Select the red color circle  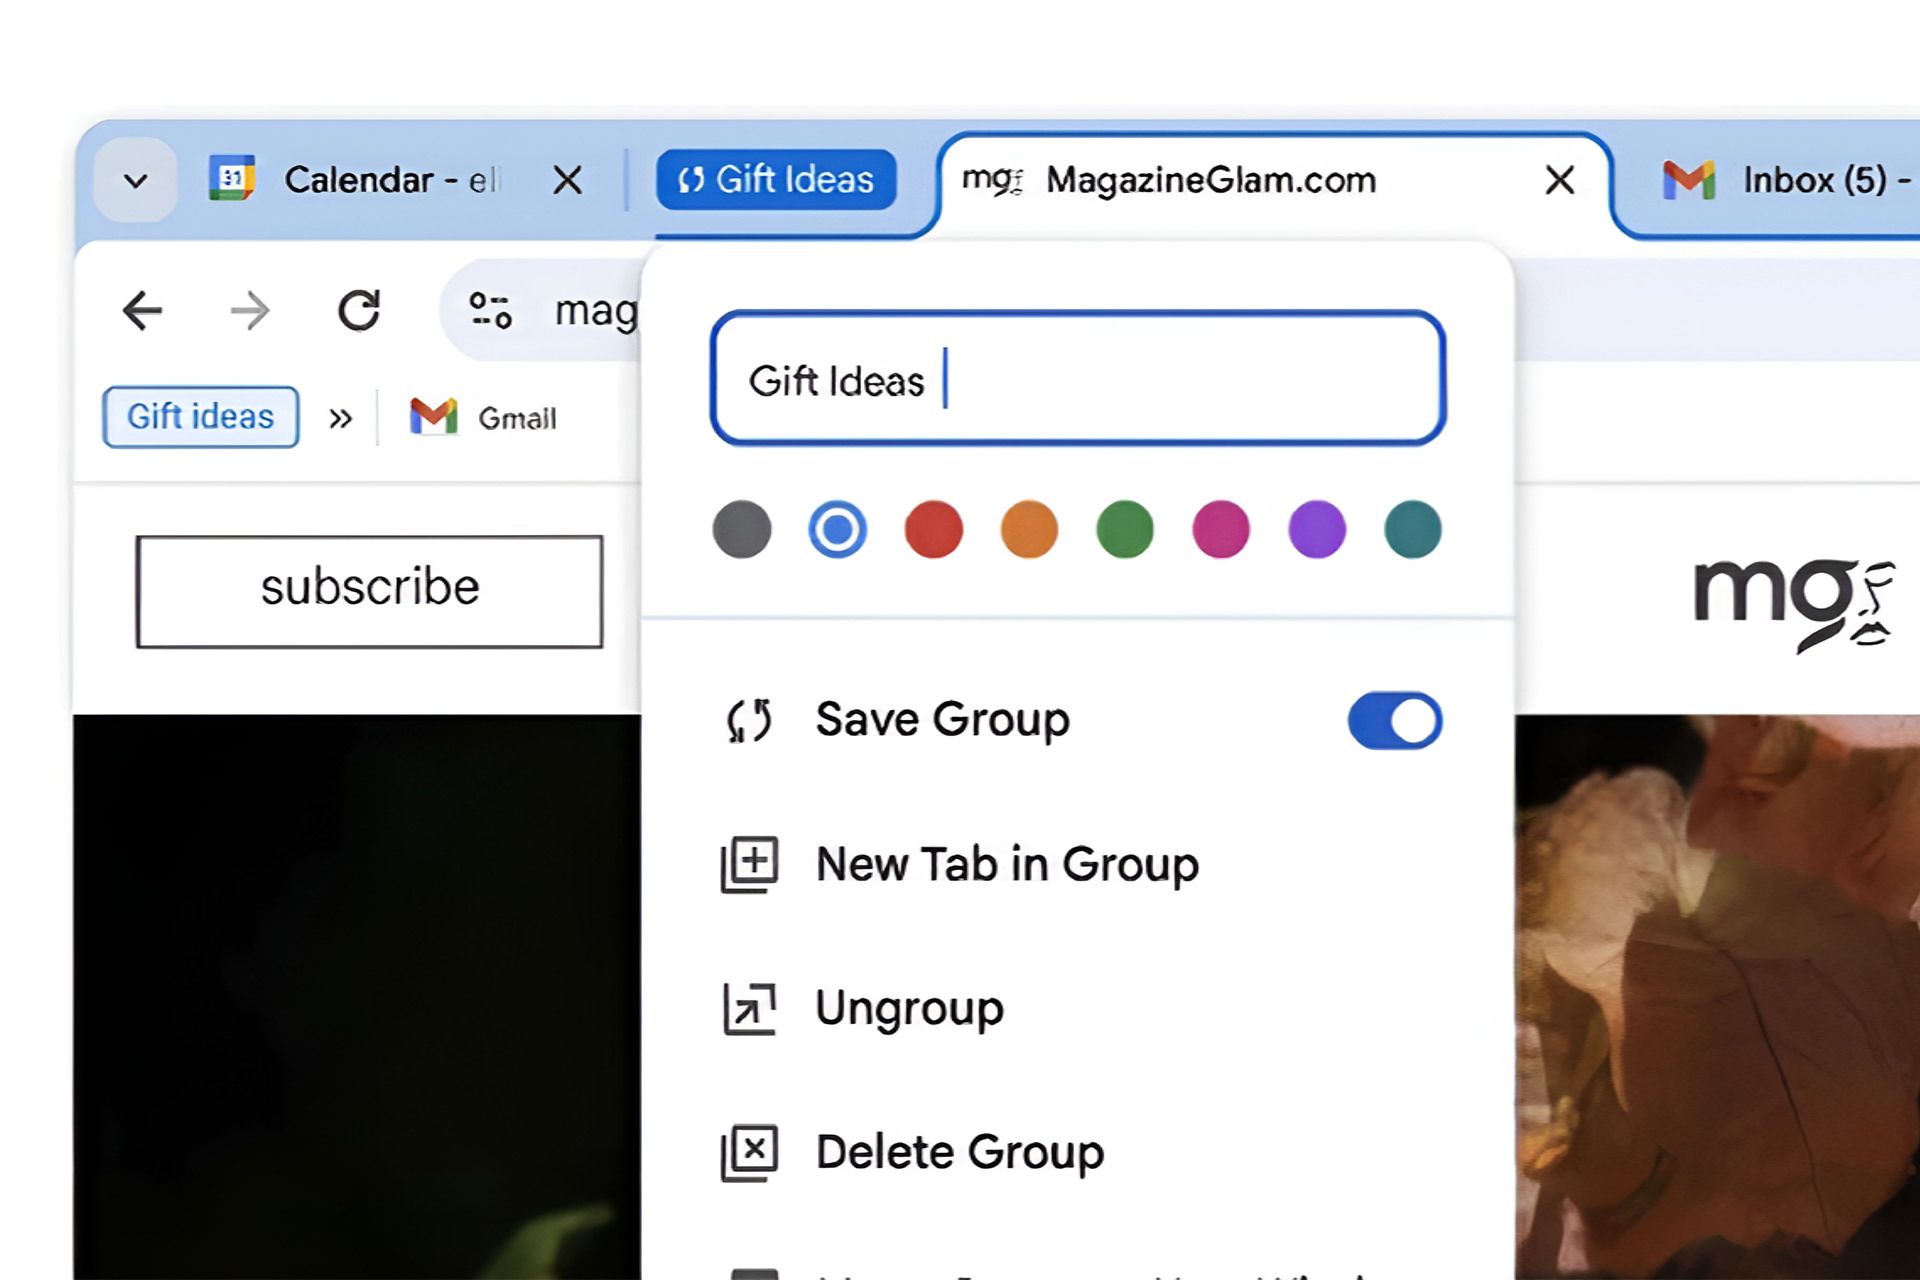pyautogui.click(x=934, y=530)
